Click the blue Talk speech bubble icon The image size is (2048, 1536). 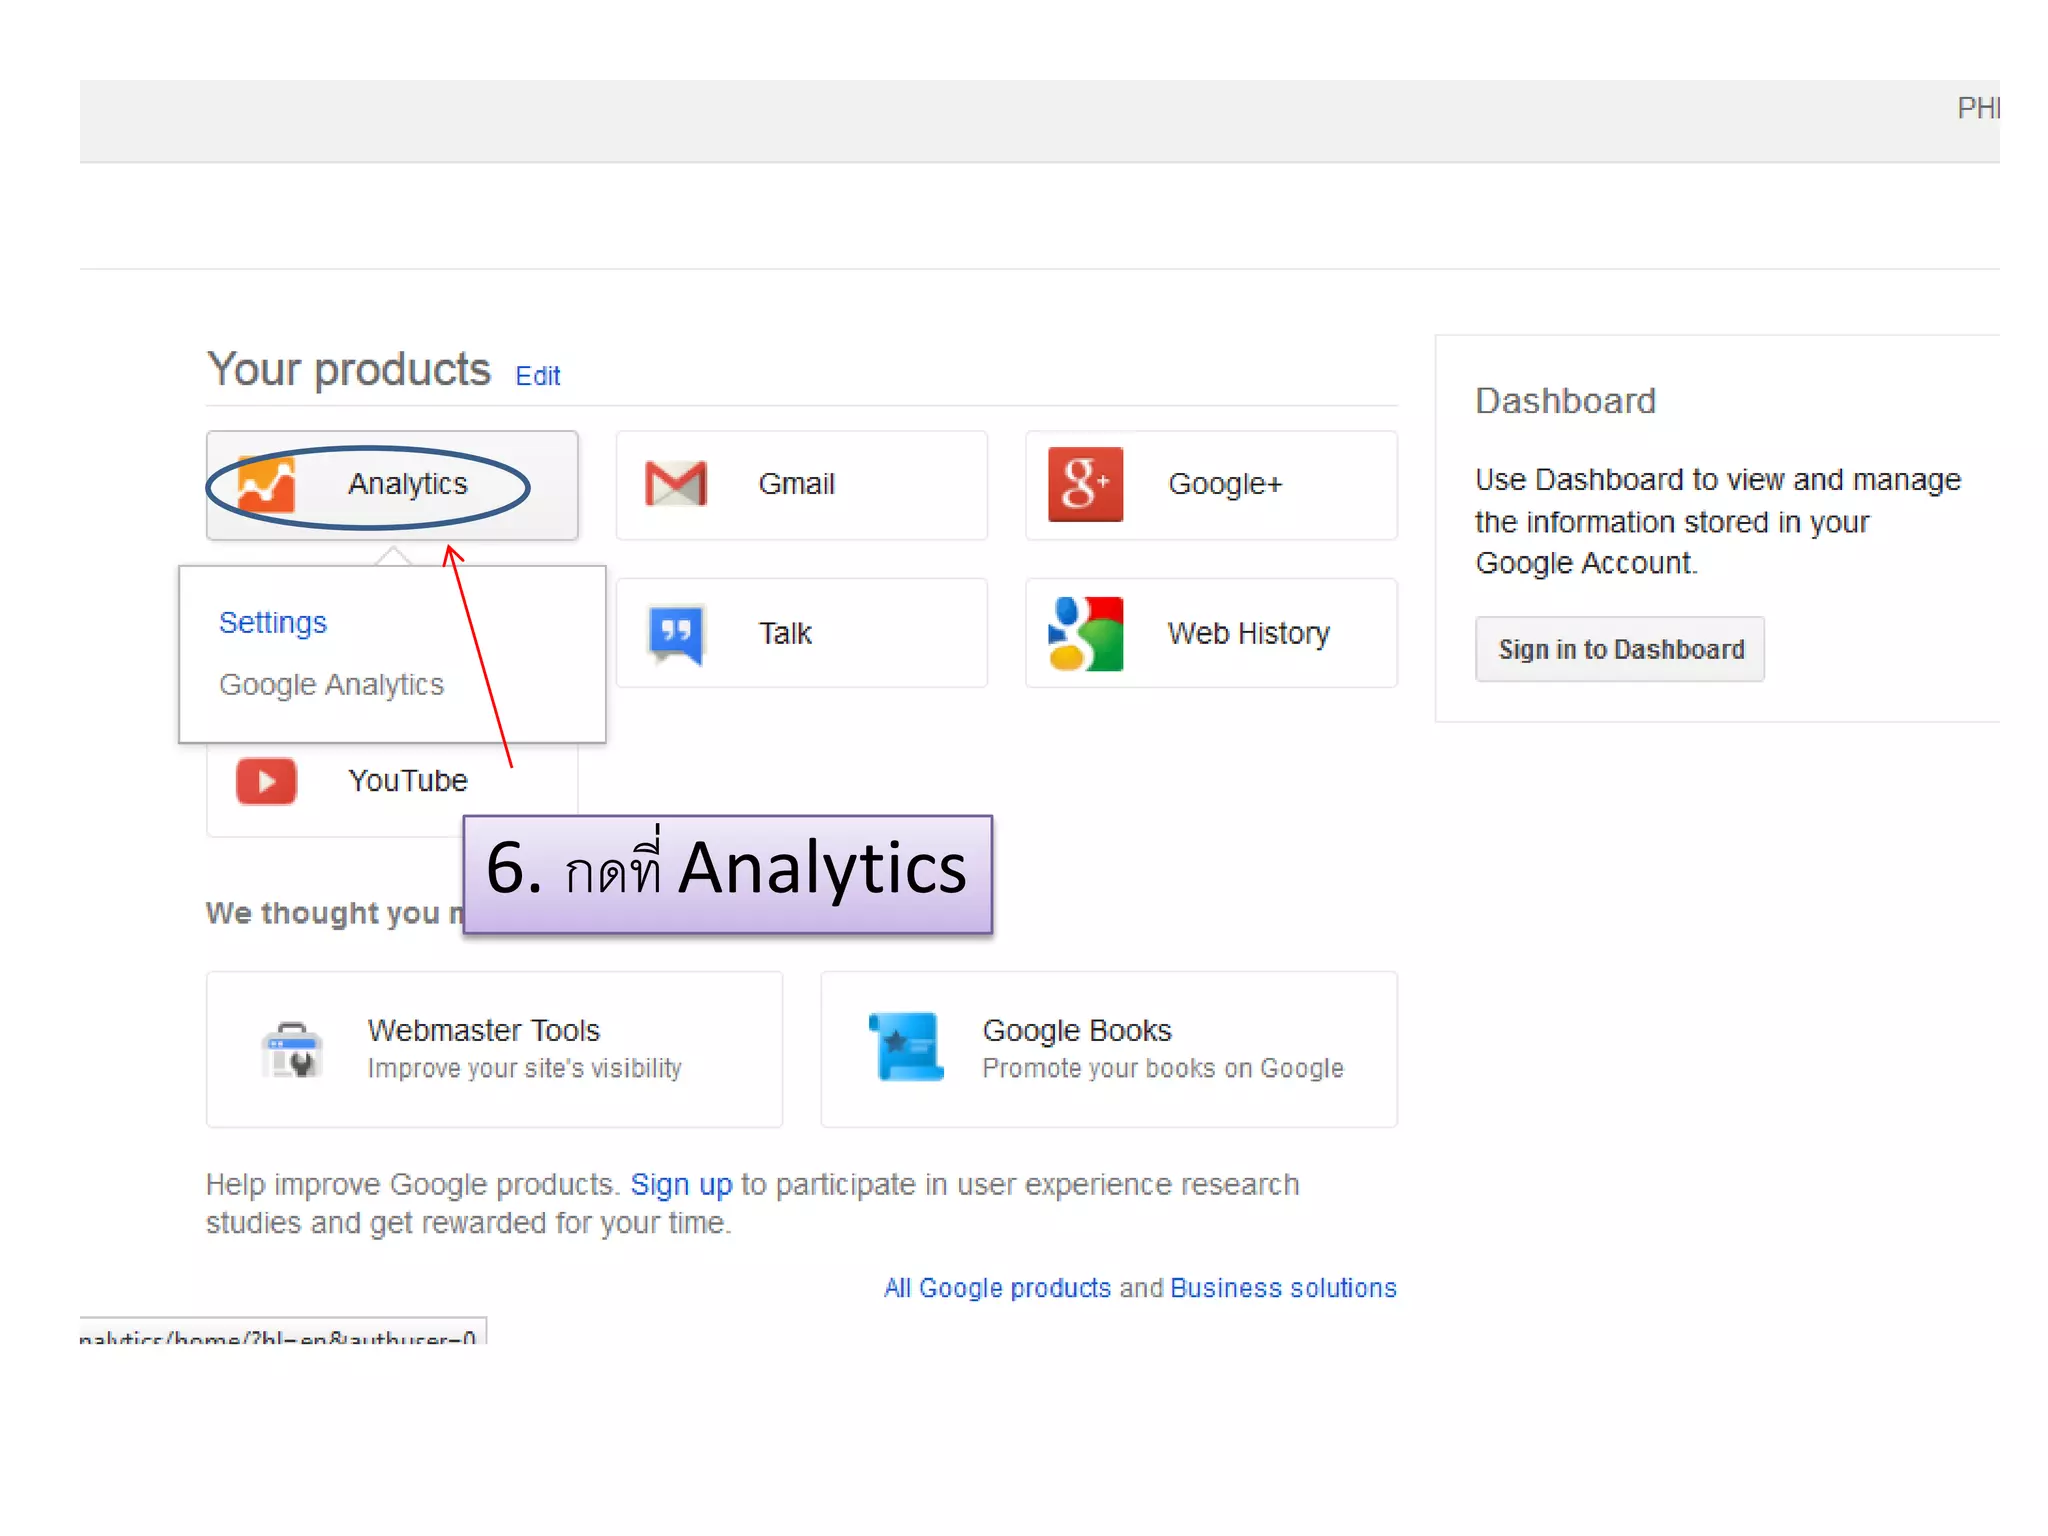[x=676, y=634]
